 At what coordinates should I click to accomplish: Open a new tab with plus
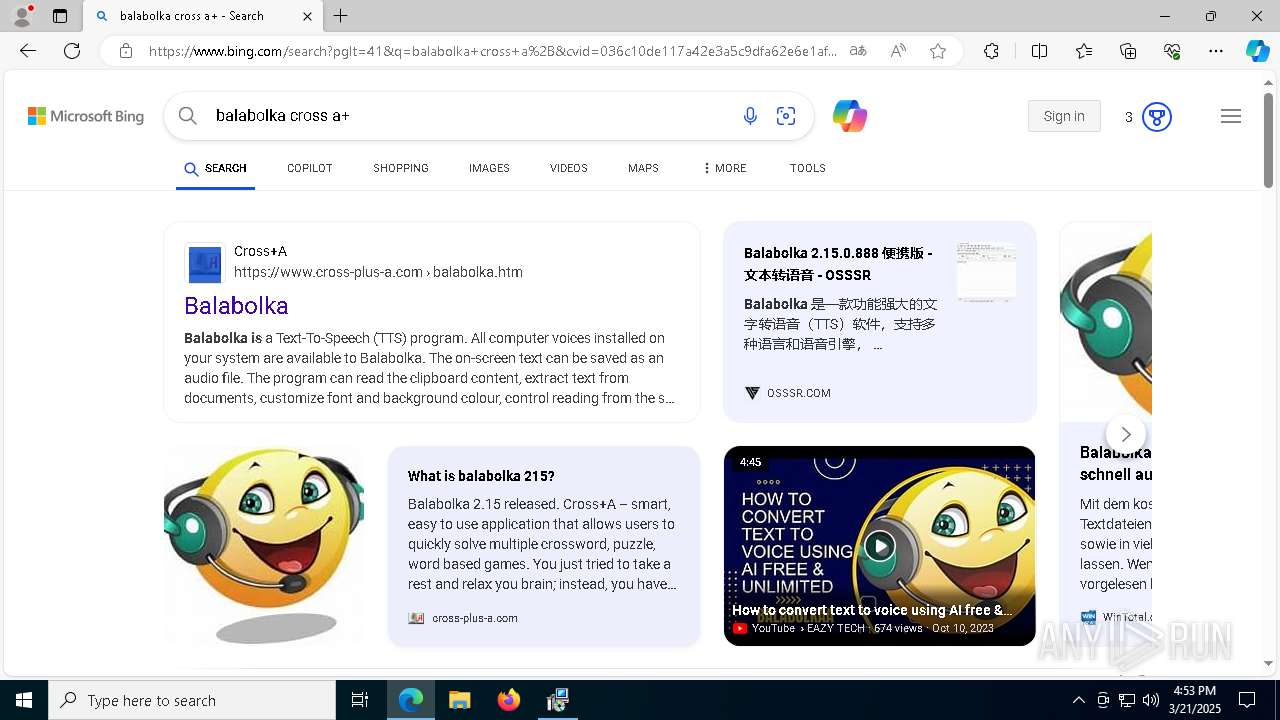point(341,16)
